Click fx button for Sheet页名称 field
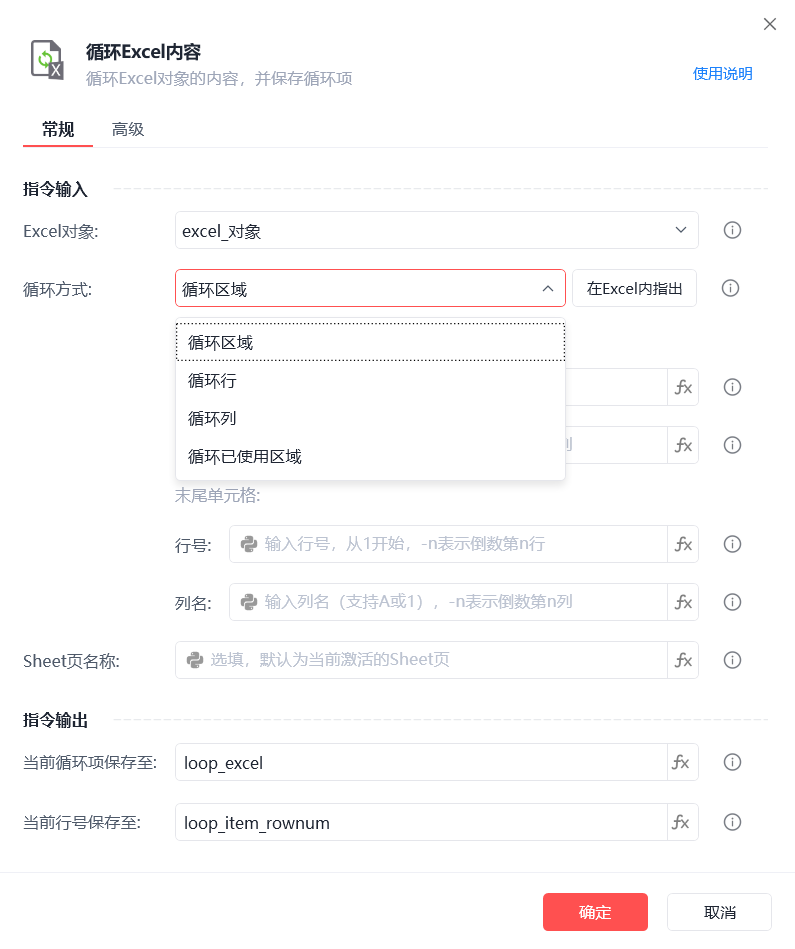795x949 pixels. (683, 660)
